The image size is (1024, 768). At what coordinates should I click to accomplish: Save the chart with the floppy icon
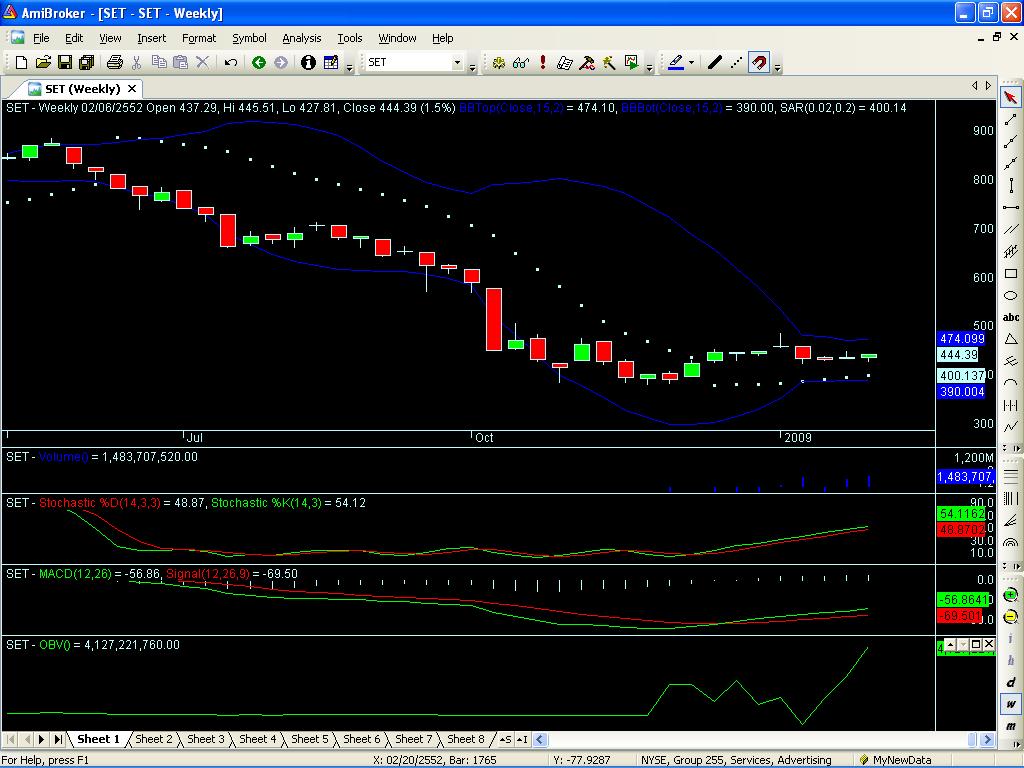click(65, 63)
